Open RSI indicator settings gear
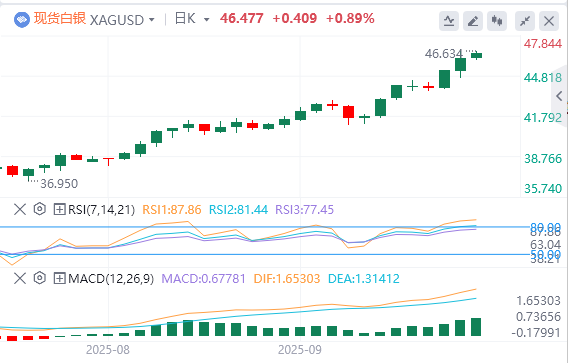 click(39, 209)
